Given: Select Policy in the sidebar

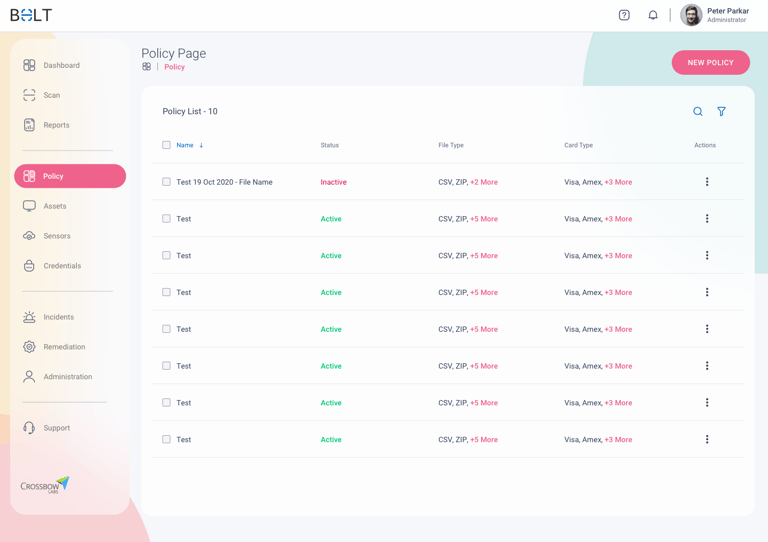Looking at the screenshot, I should [70, 176].
